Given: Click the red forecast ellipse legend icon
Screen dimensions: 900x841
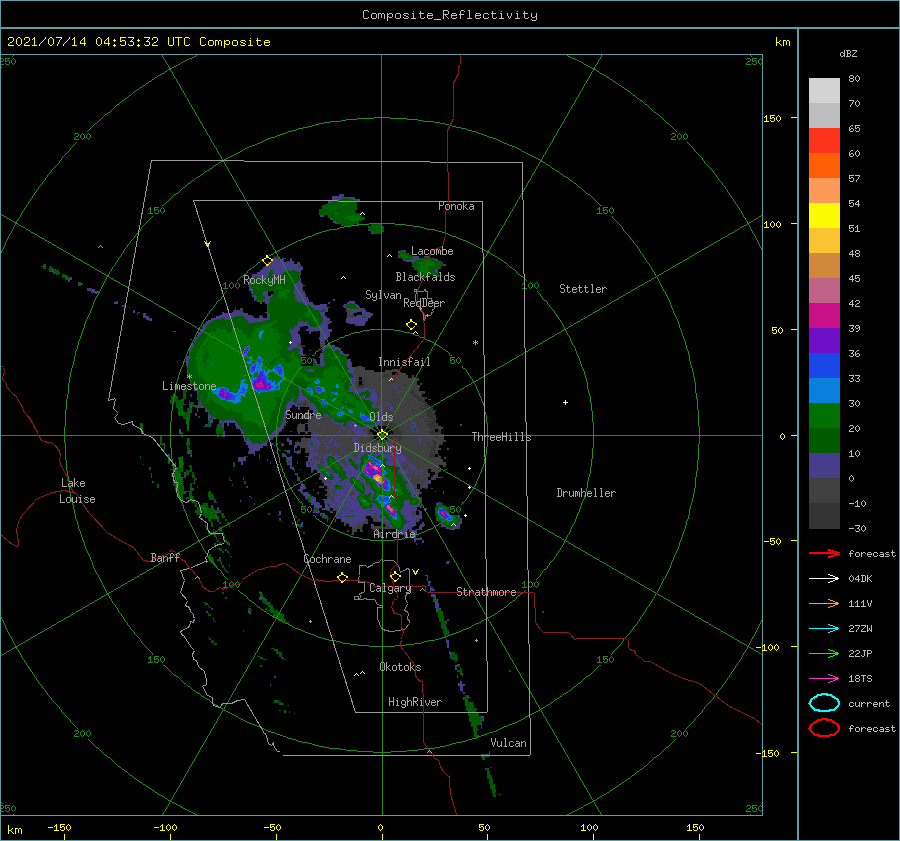Looking at the screenshot, I should click(x=824, y=728).
